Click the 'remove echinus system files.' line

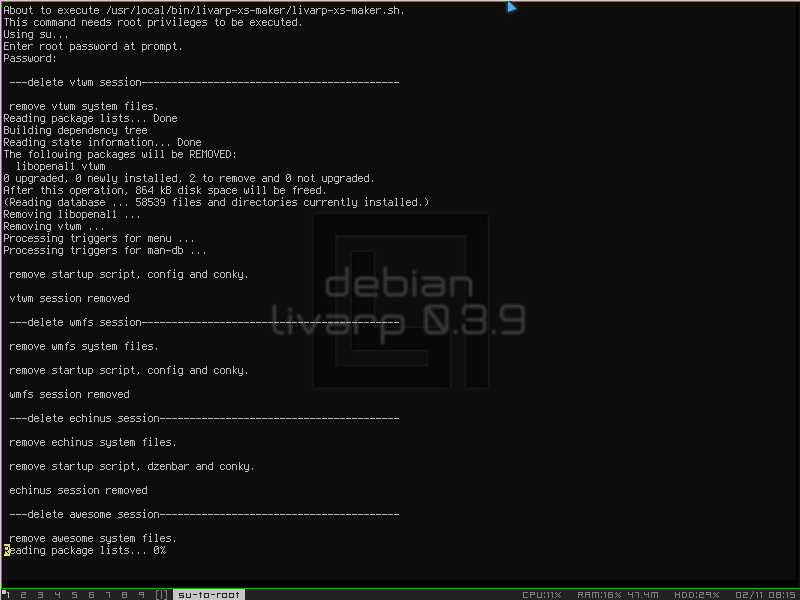(x=93, y=442)
